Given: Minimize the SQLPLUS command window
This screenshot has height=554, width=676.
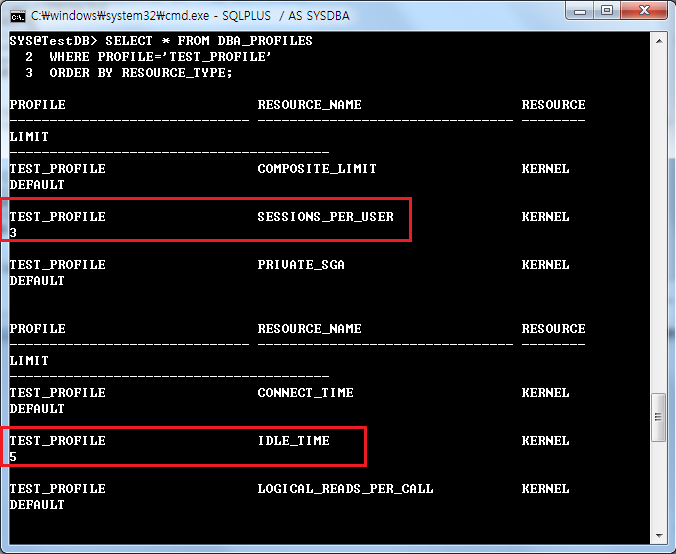Looking at the screenshot, I should 579,11.
